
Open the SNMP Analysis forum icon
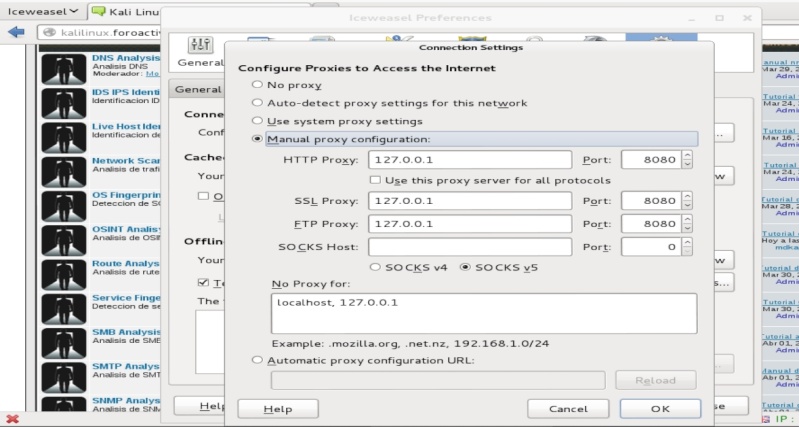point(64,405)
